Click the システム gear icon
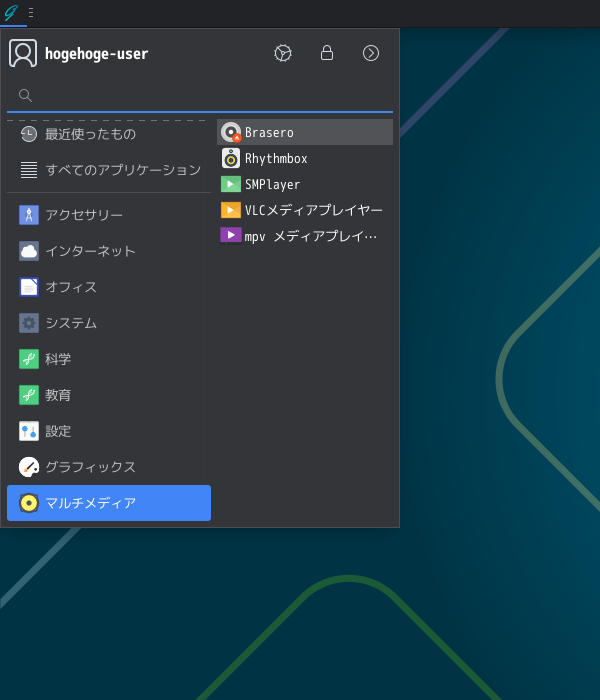Viewport: 600px width, 700px height. (29, 323)
